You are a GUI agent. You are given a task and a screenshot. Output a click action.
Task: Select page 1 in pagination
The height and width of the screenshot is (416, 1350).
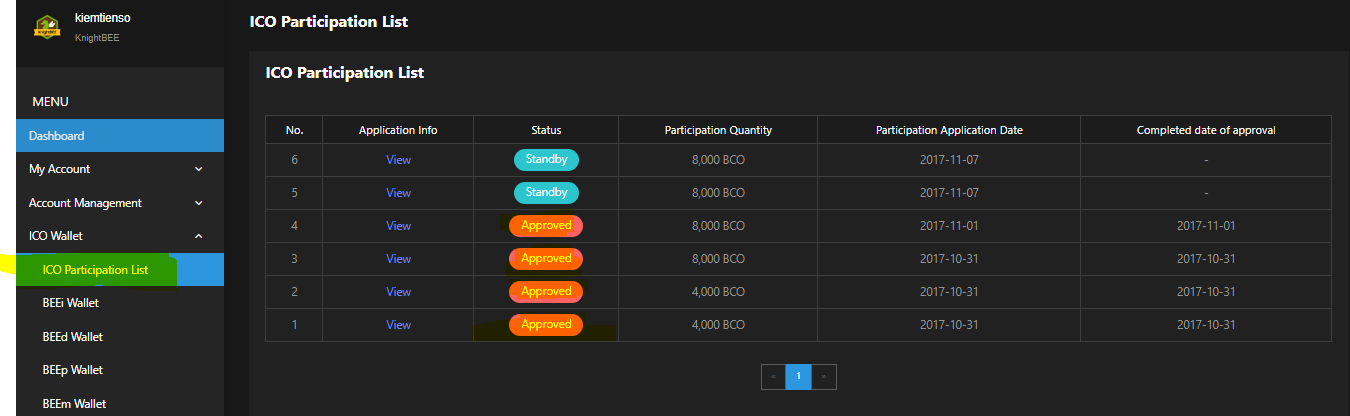798,377
